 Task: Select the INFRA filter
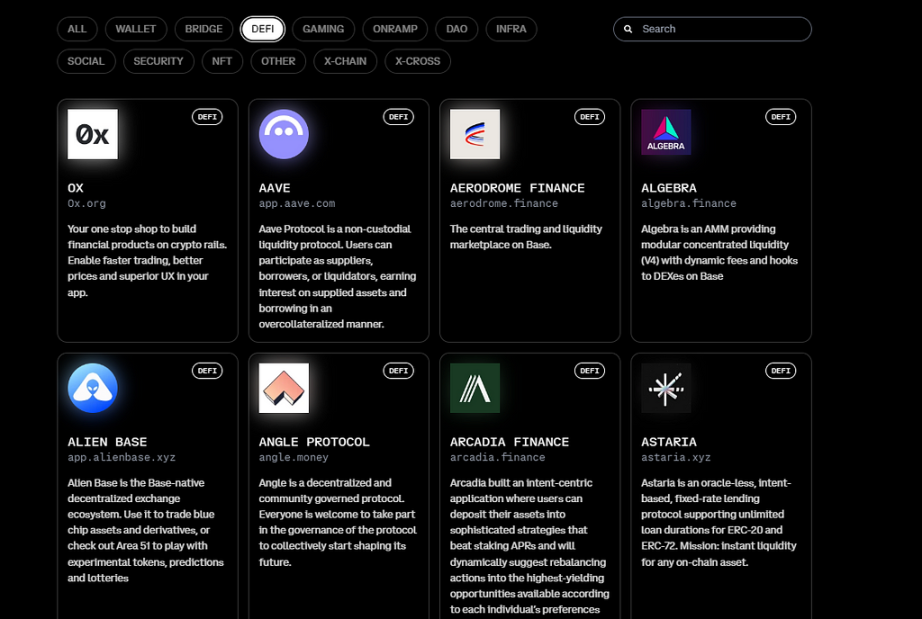pos(511,29)
